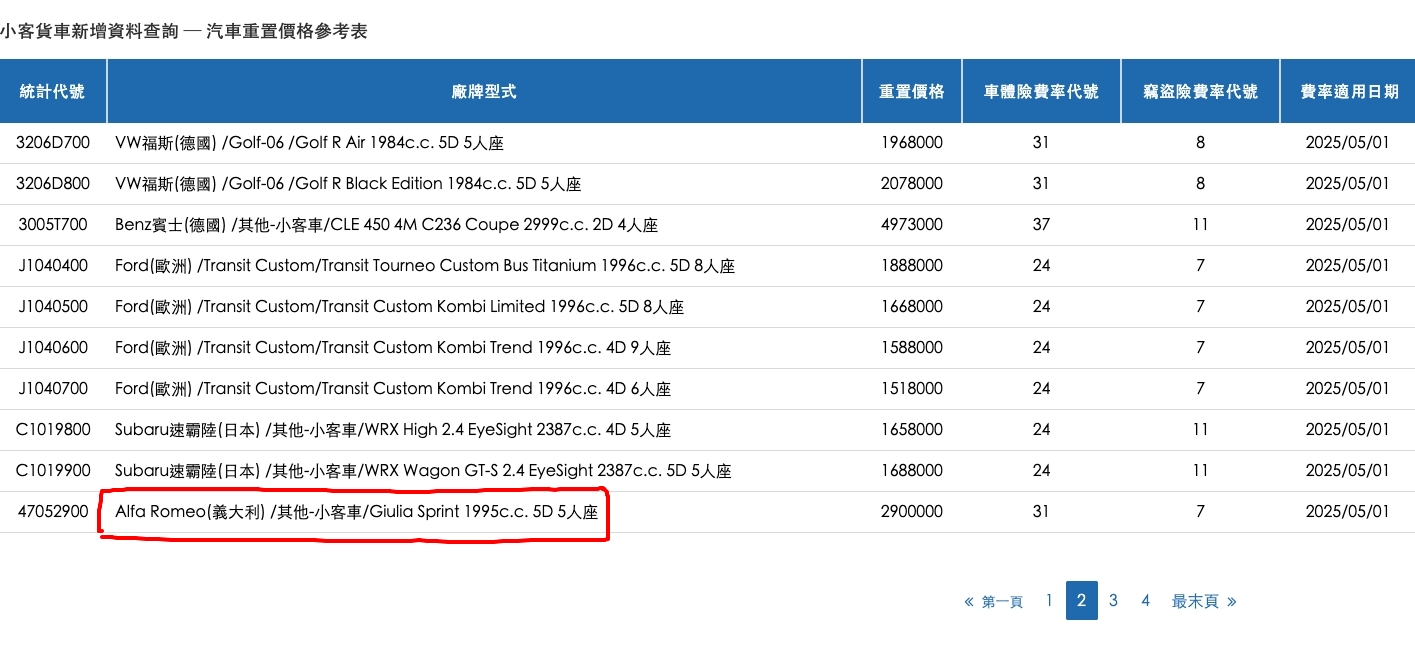Click Transit Tourneo Custom Bus Titanium row text
The height and width of the screenshot is (651, 1415).
[x=425, y=266]
